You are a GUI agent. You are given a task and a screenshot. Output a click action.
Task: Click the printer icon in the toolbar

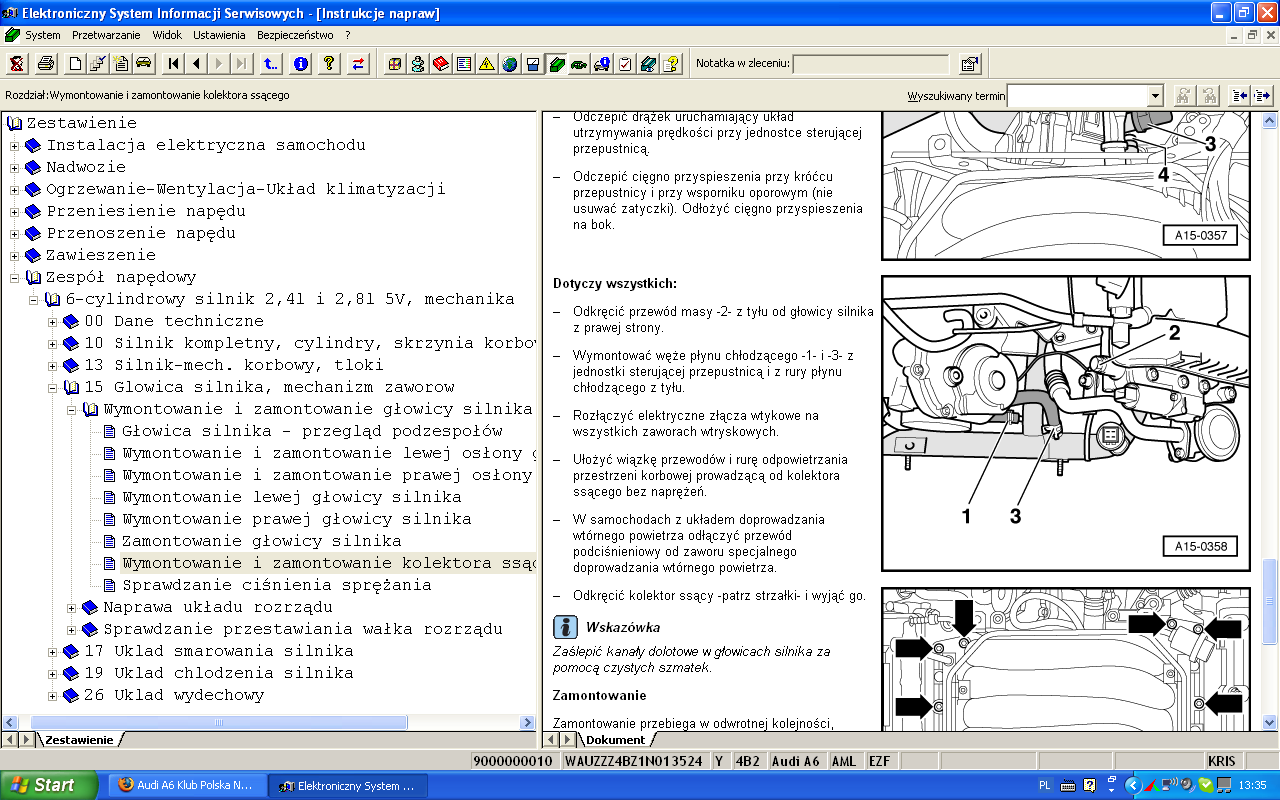(x=46, y=64)
